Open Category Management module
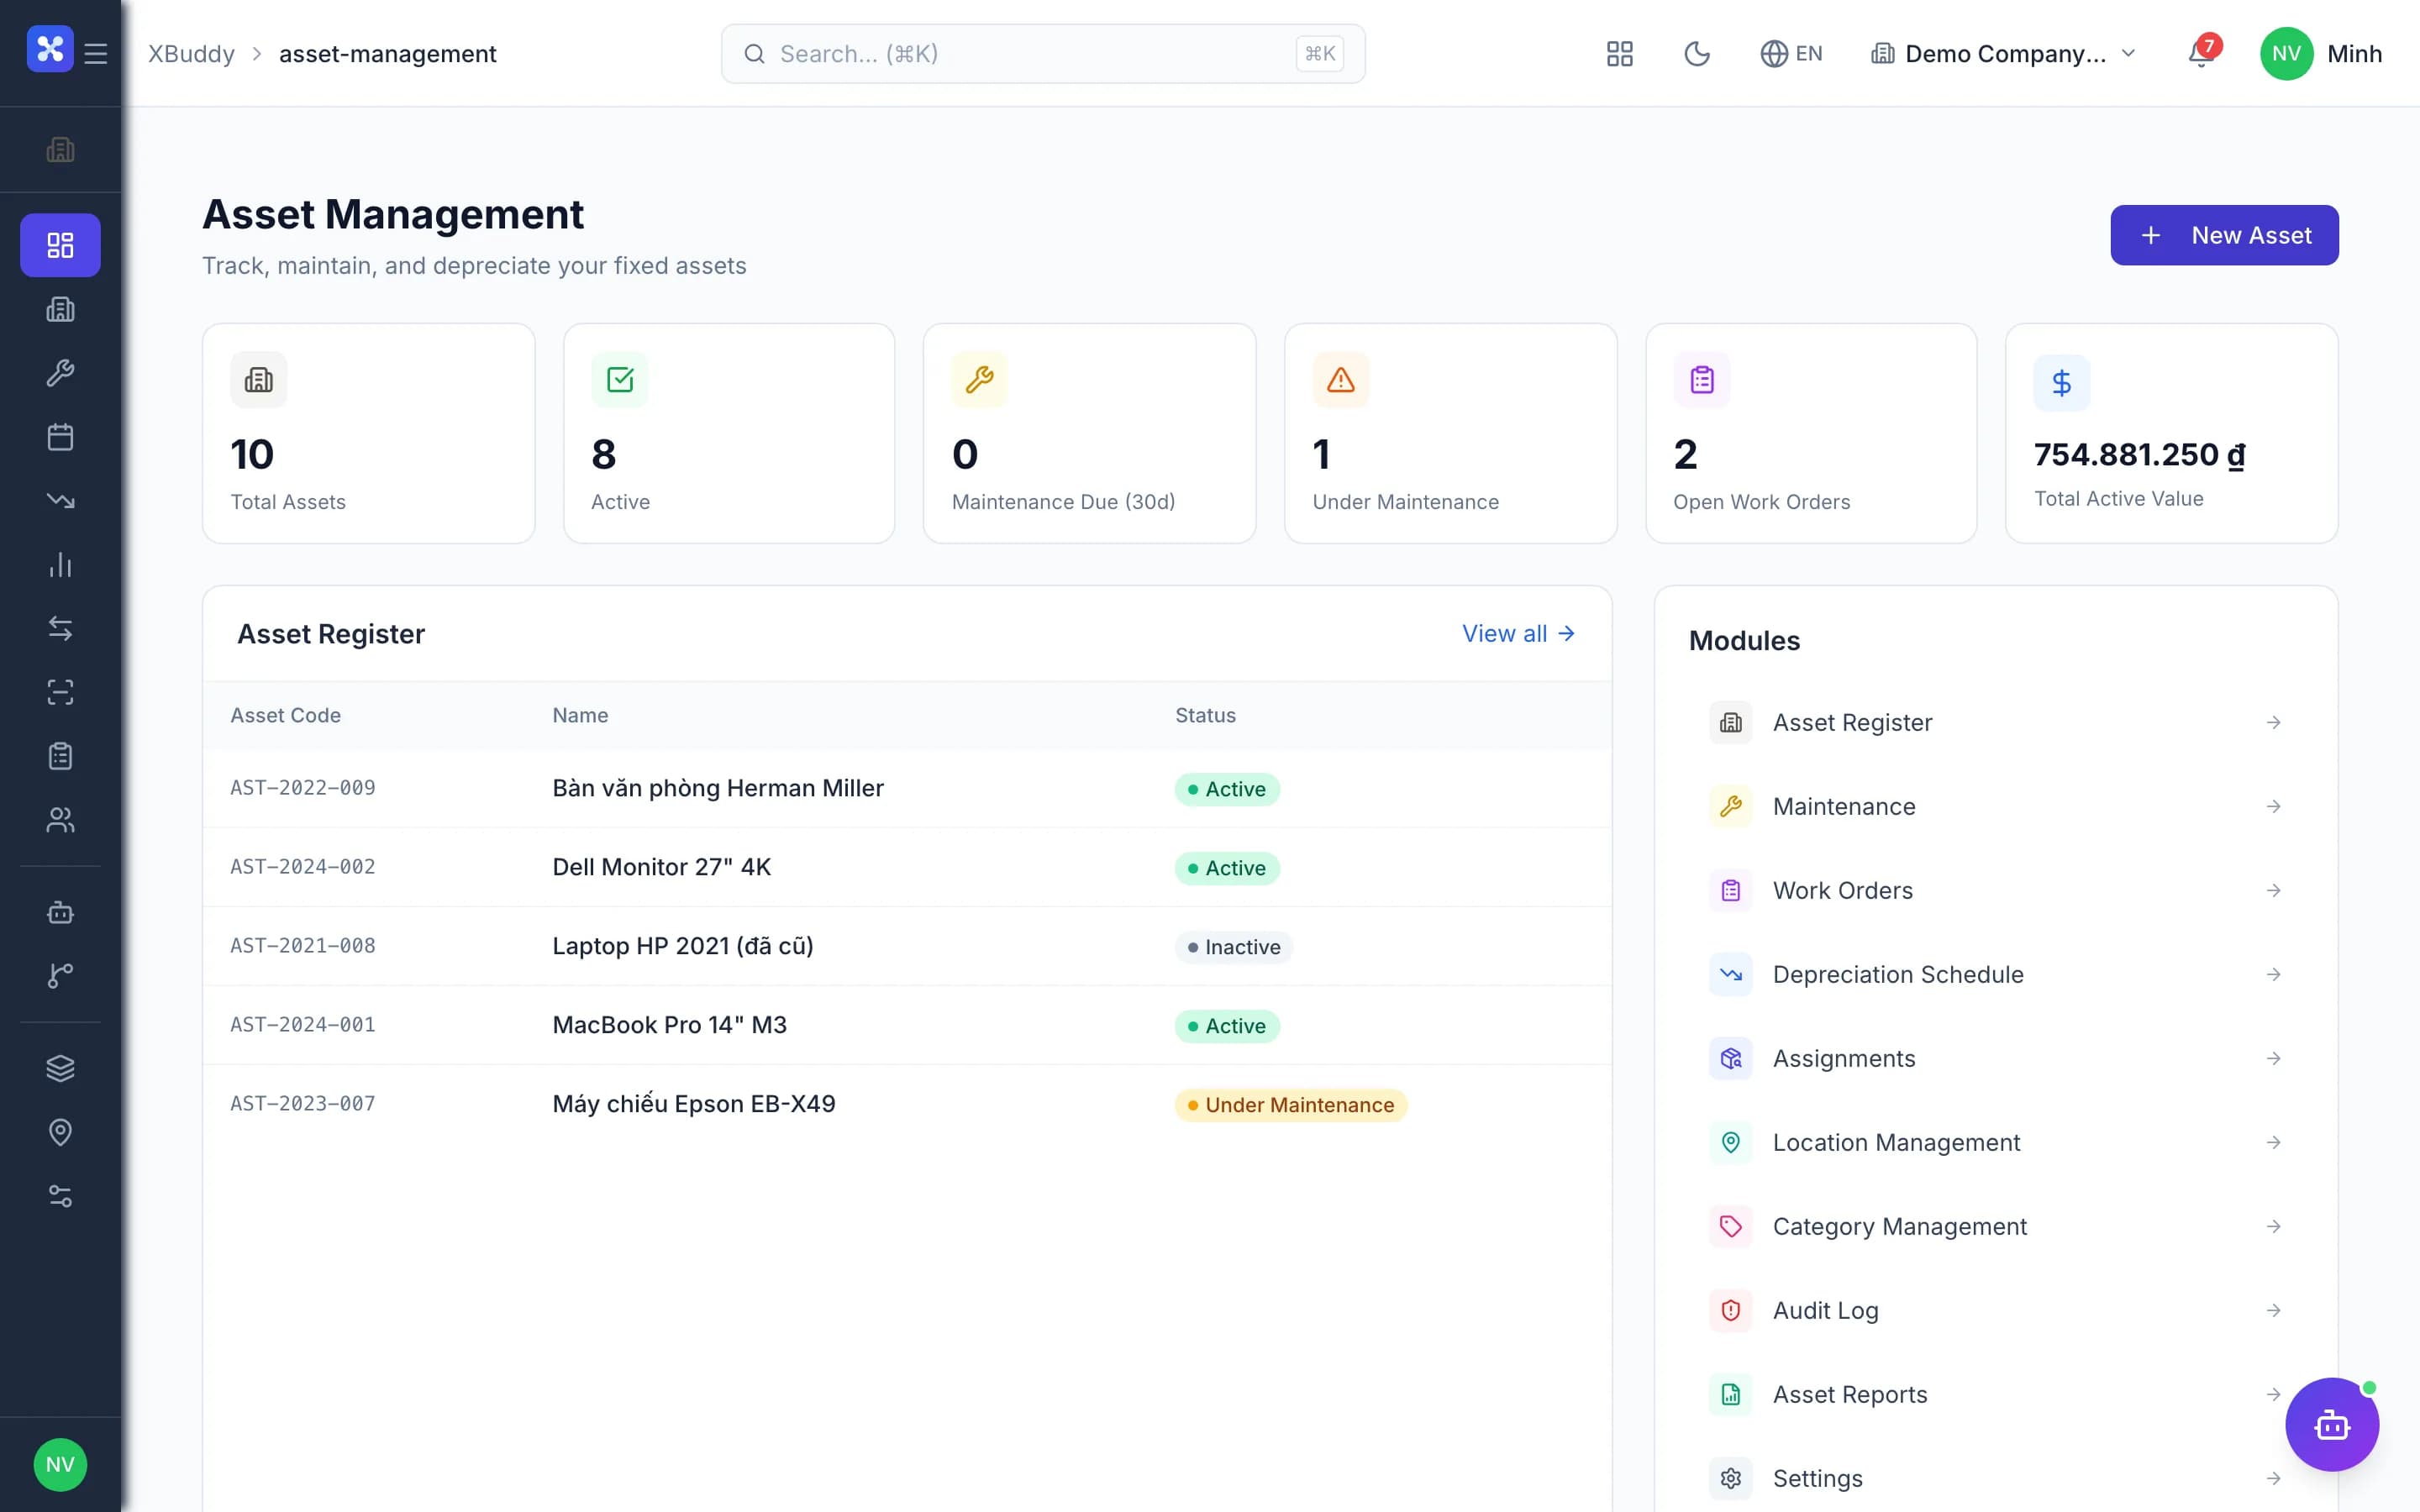Image resolution: width=2420 pixels, height=1512 pixels. pyautogui.click(x=1996, y=1226)
